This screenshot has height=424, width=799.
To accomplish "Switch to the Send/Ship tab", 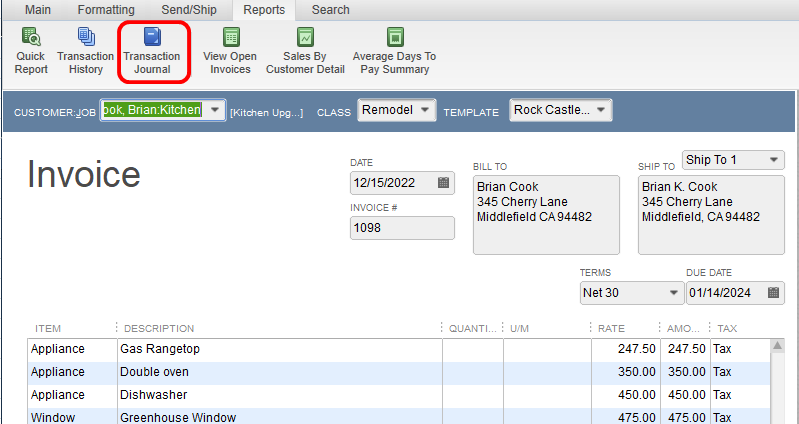I will click(189, 10).
